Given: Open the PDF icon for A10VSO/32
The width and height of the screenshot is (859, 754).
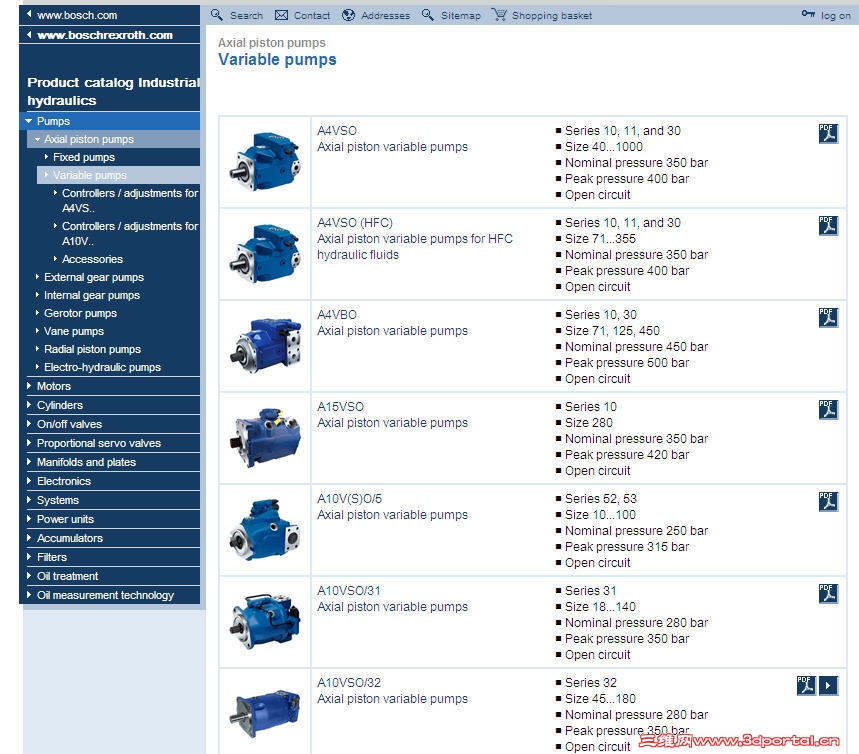Looking at the screenshot, I should pyautogui.click(x=806, y=686).
